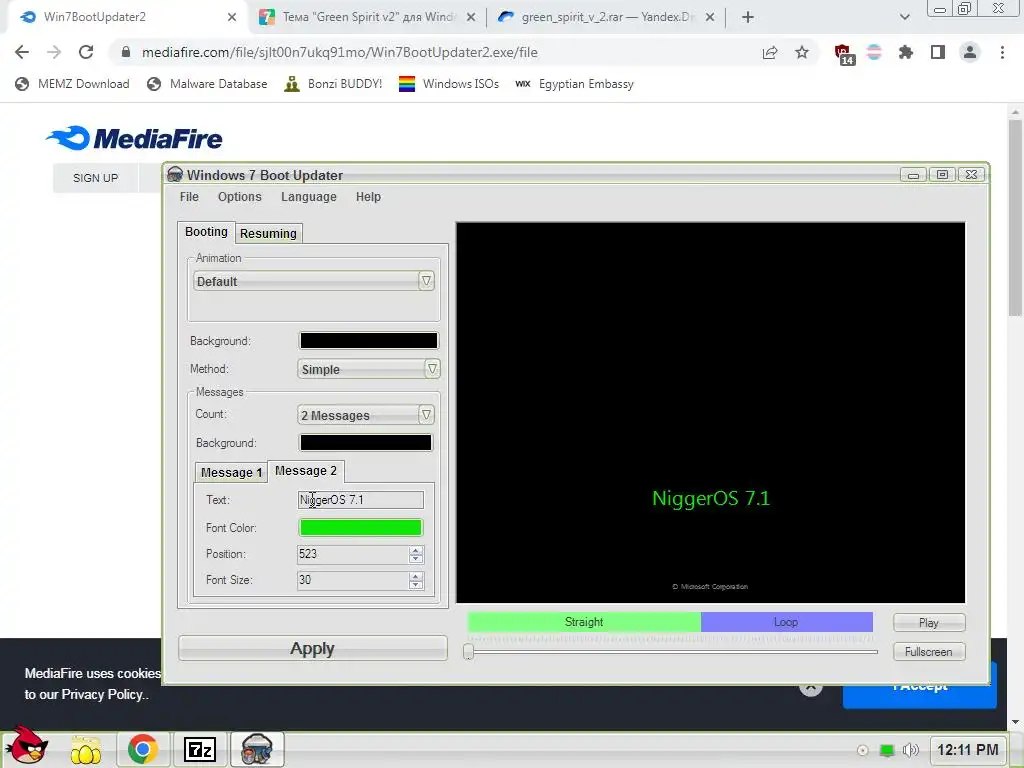Screen dimensions: 1024x768
Task: Select the Message 2 tab
Action: click(x=306, y=471)
